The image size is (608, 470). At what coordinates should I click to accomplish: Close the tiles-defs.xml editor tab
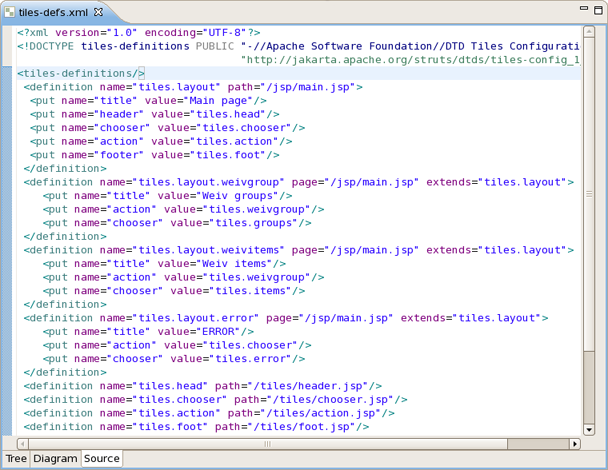coord(98,12)
